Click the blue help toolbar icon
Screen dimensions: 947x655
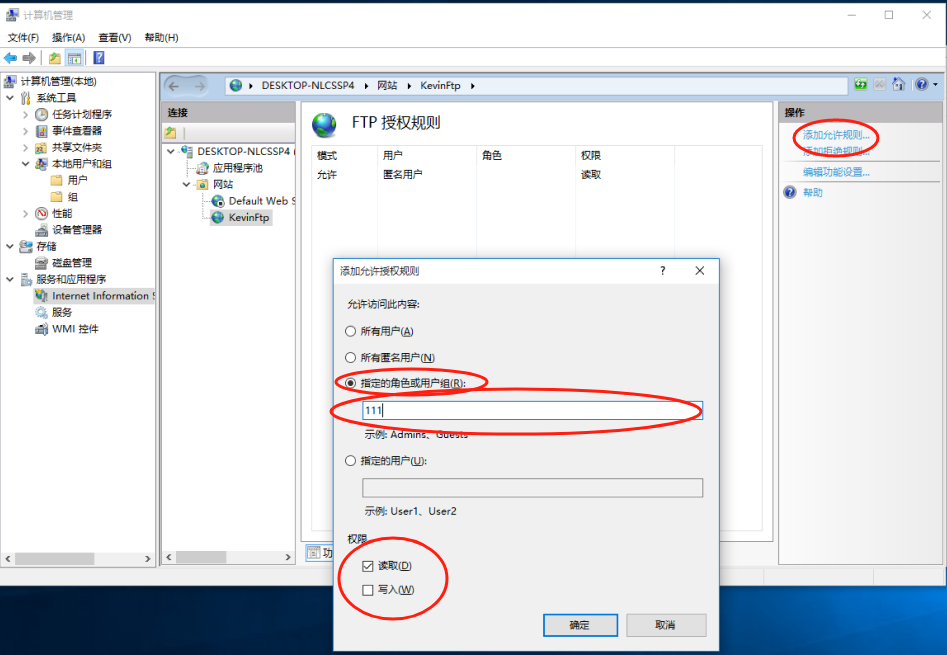pos(99,58)
